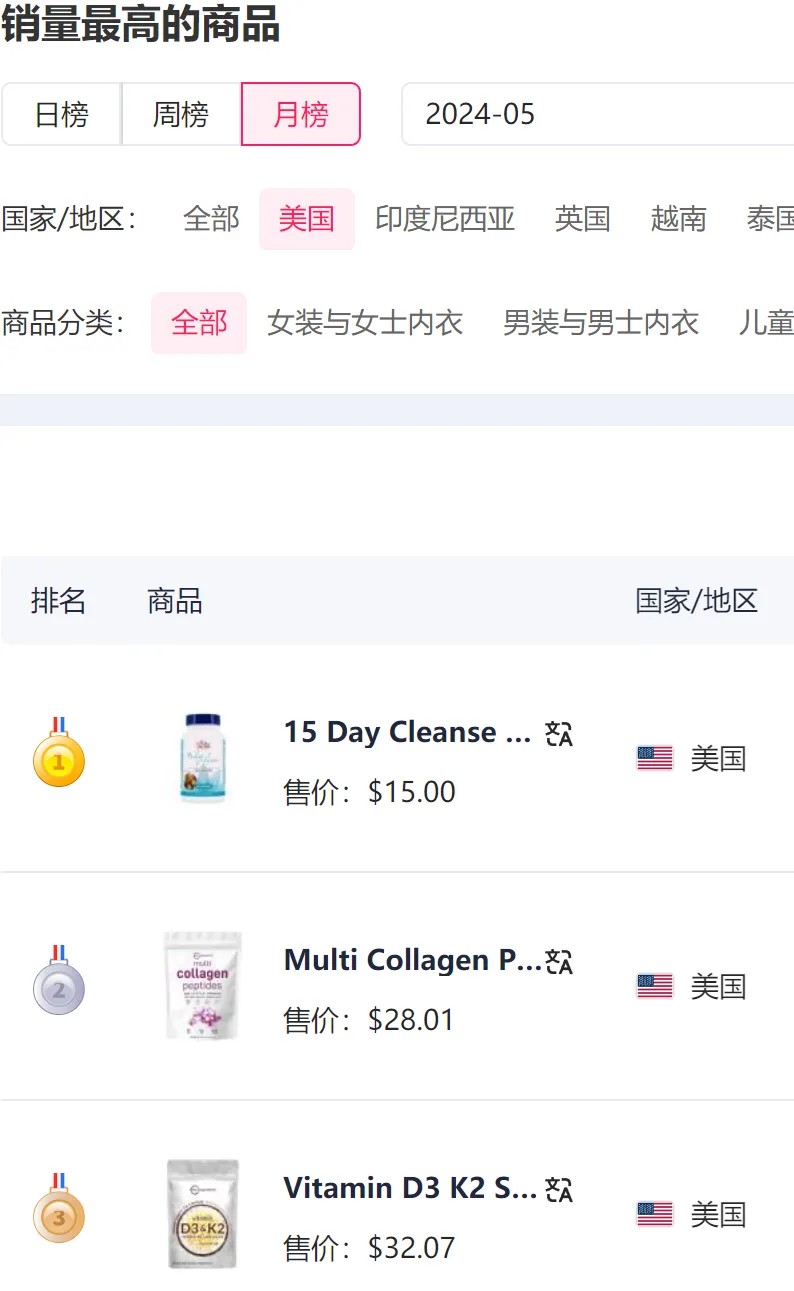794x1291 pixels.
Task: Click the bronze rank 3 medal
Action: [58, 1212]
